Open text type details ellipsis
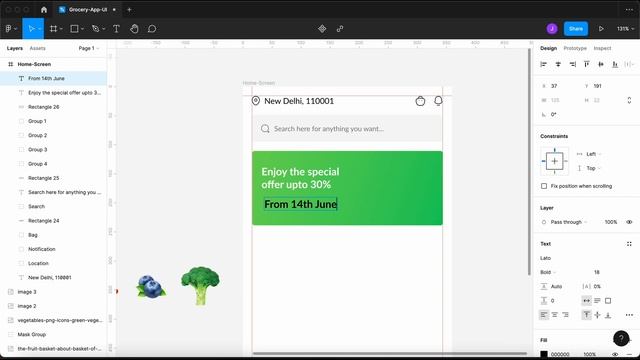Viewport: 640px width, 360px height. coord(629,315)
